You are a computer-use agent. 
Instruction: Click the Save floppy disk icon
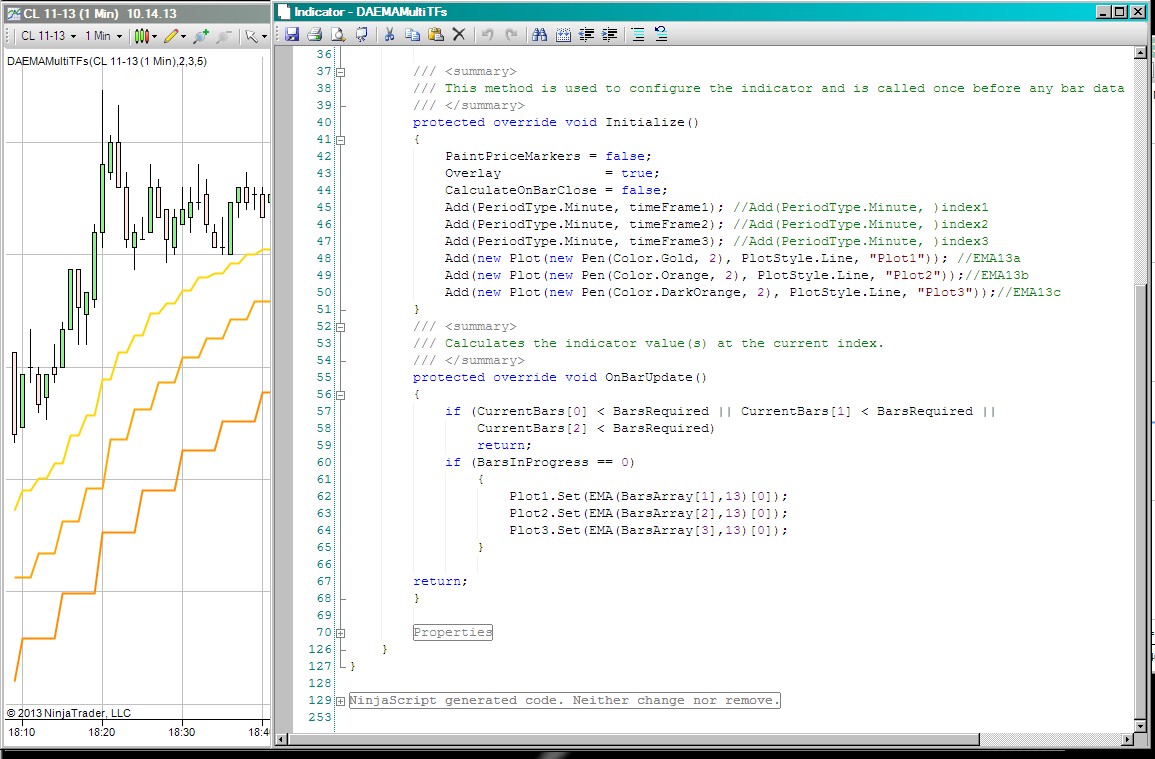point(292,34)
